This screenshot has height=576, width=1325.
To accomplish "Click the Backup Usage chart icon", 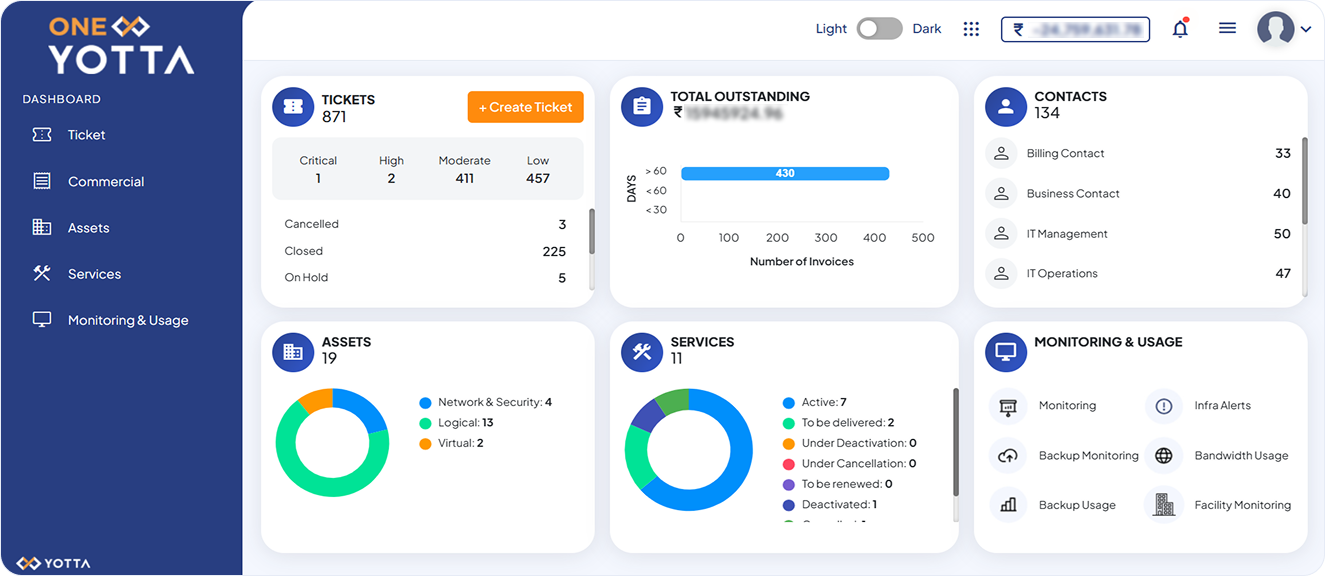I will point(1007,504).
